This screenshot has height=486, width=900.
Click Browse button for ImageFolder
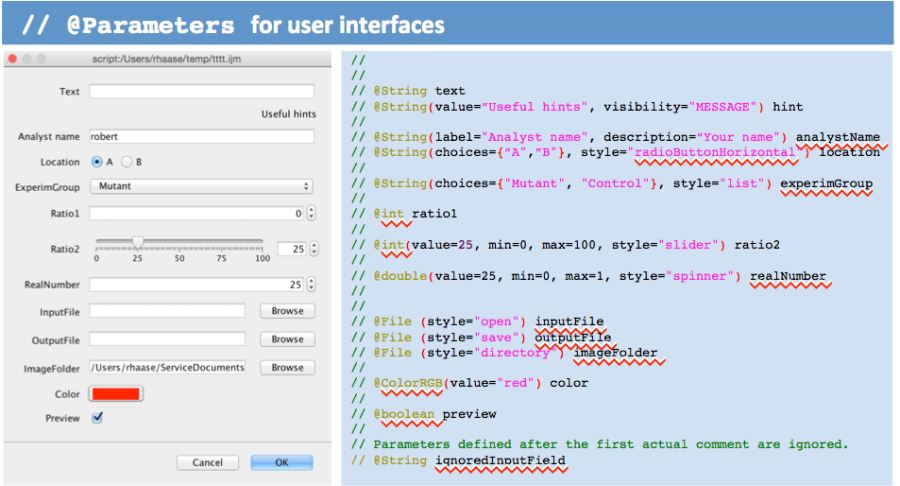coord(287,367)
